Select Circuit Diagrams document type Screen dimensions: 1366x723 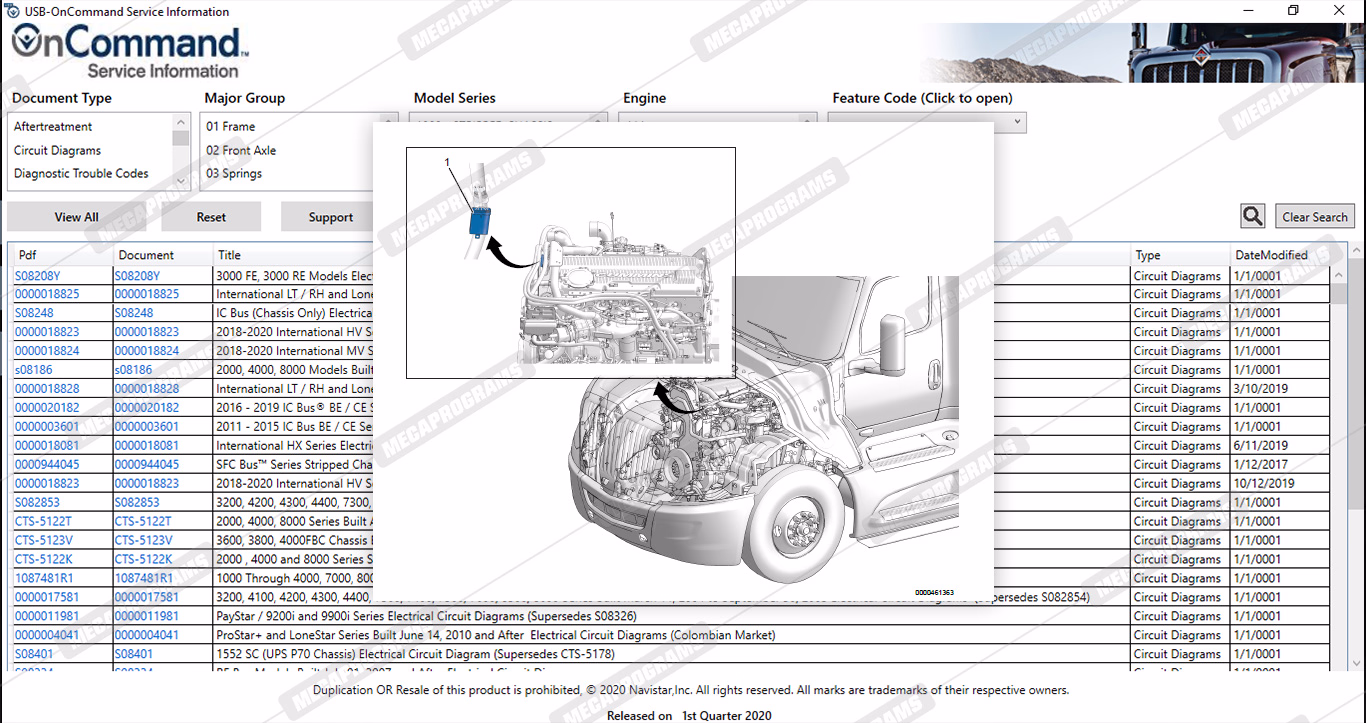point(57,150)
